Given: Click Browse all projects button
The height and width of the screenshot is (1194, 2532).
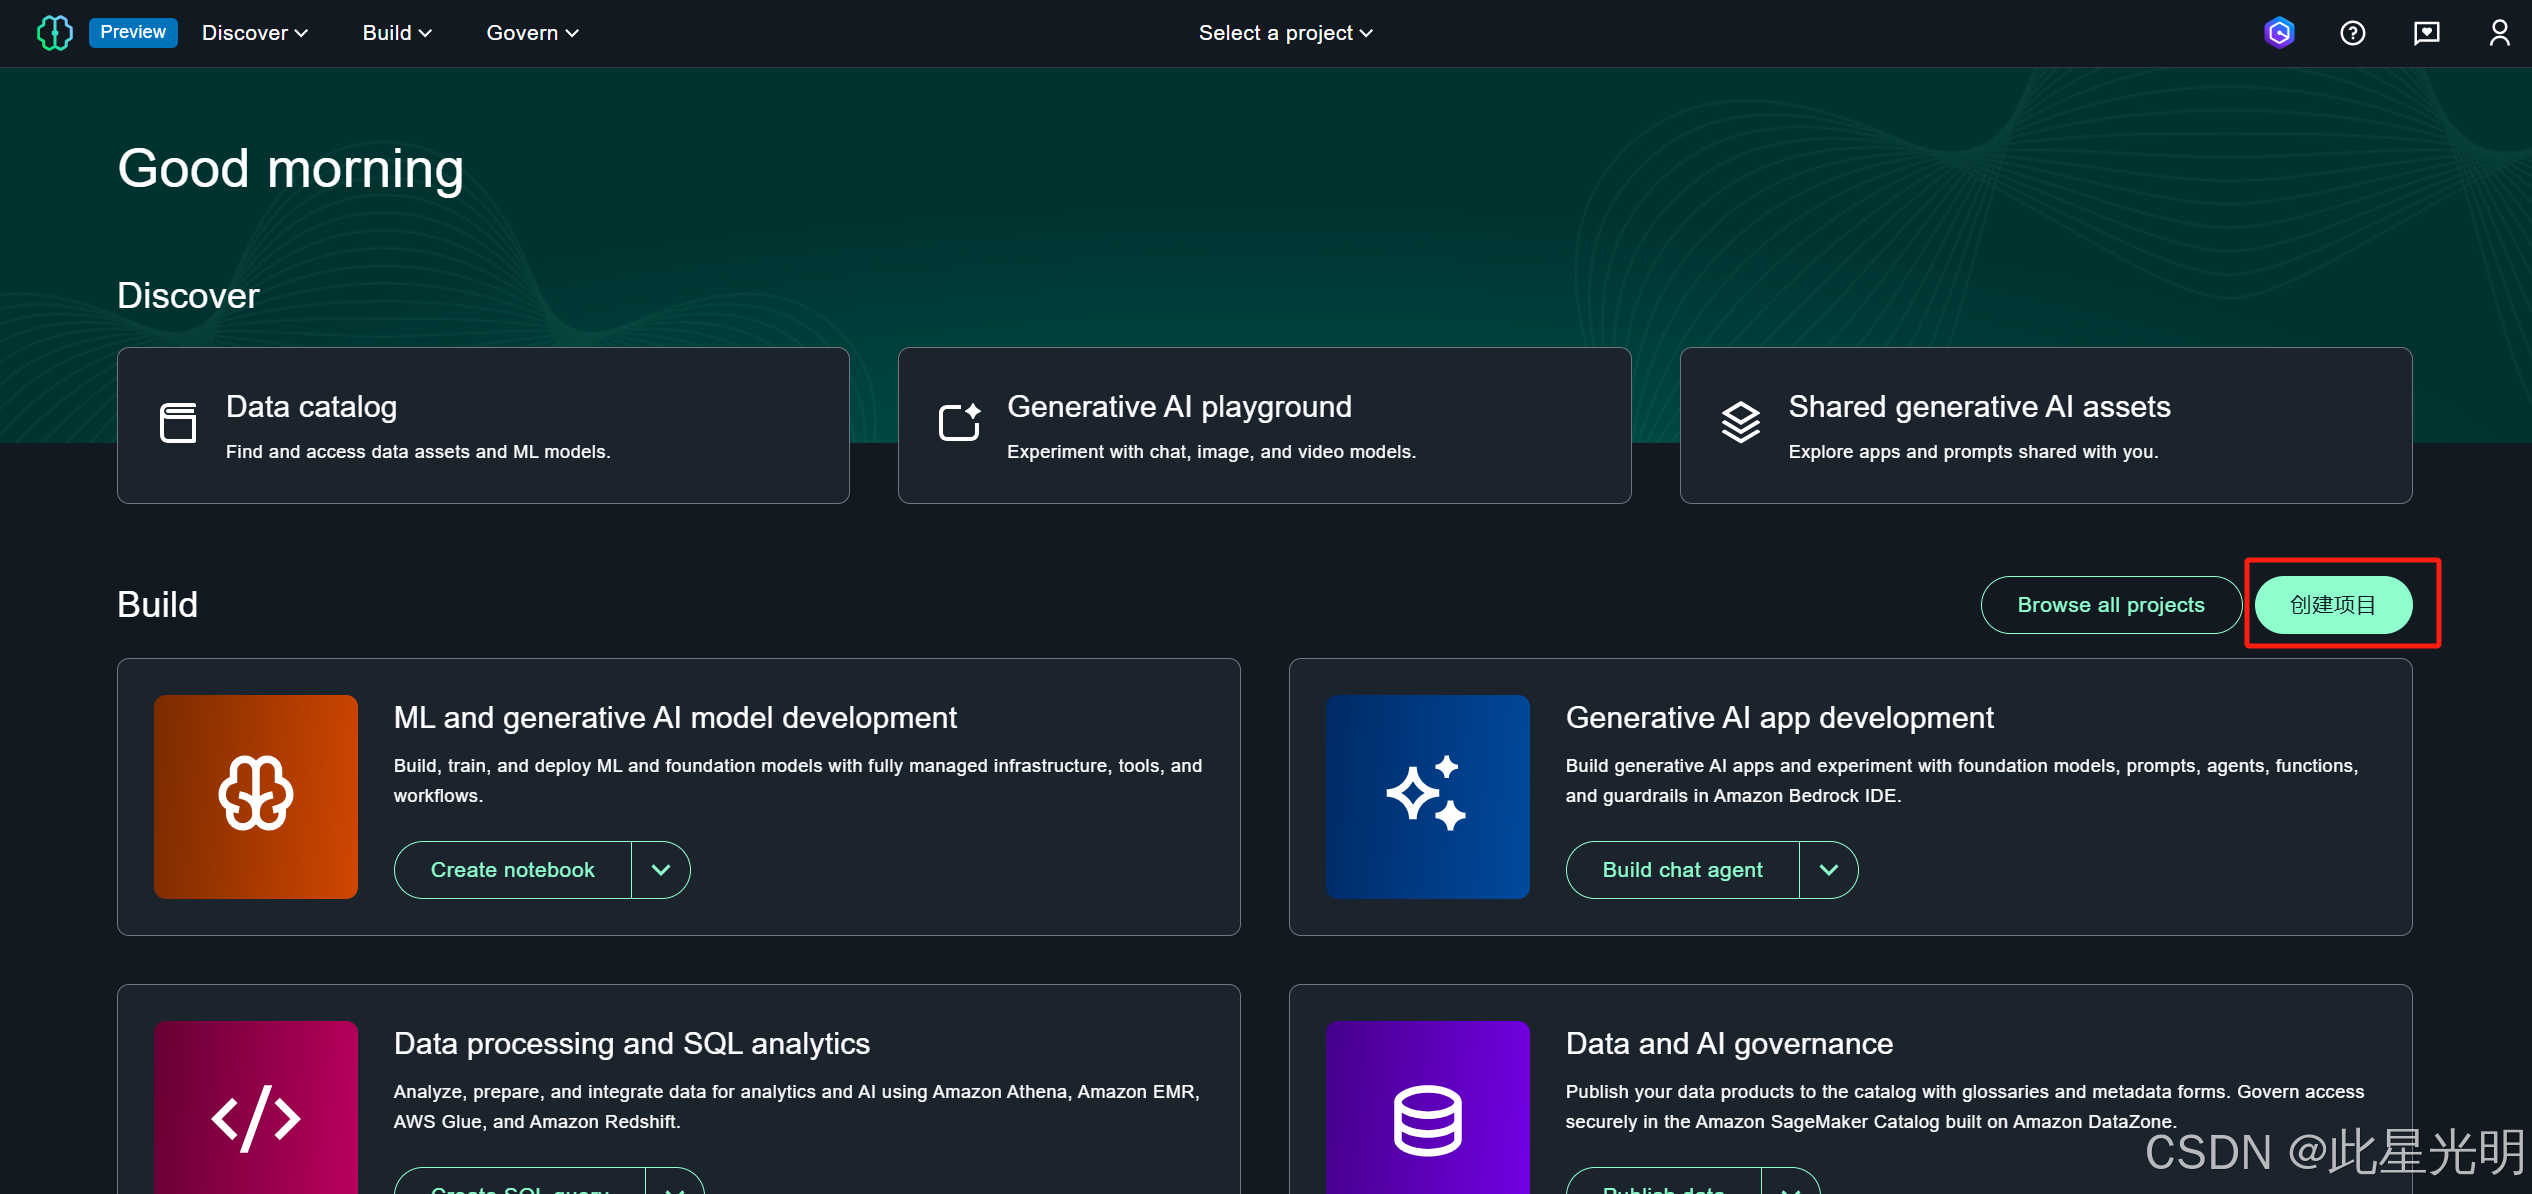Looking at the screenshot, I should point(2110,605).
